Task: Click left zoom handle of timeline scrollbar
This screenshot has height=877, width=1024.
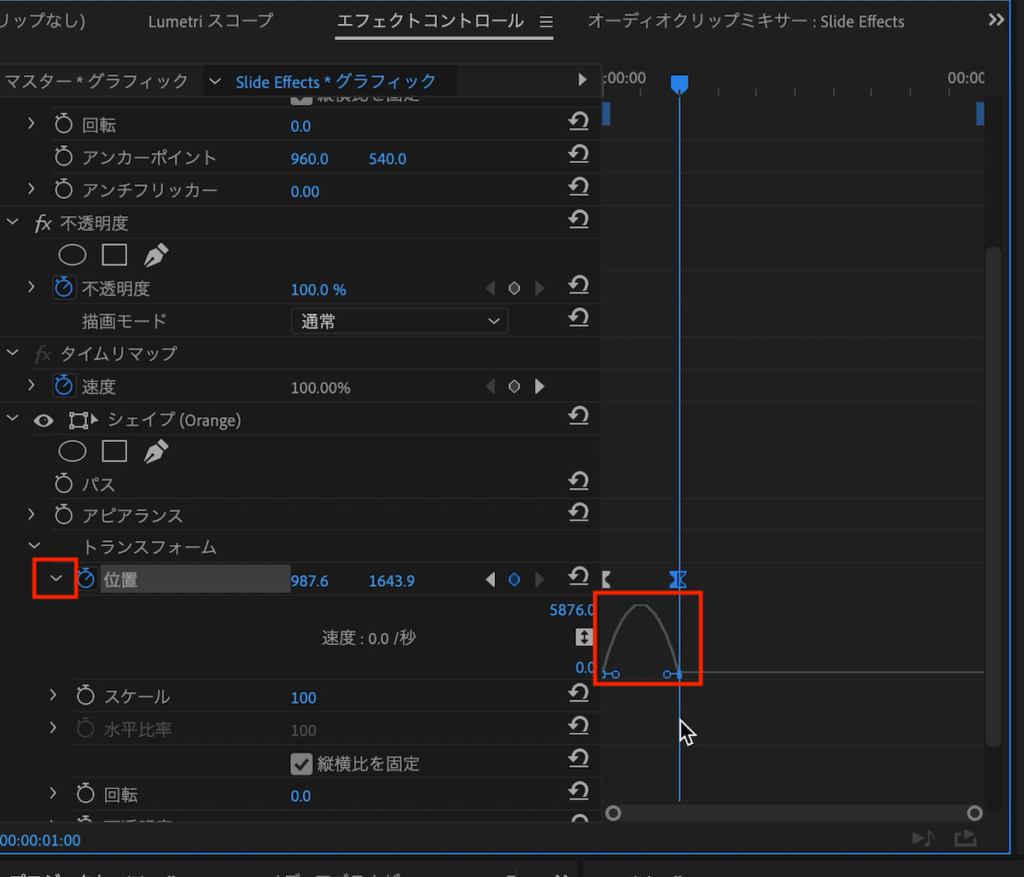Action: pyautogui.click(x=613, y=813)
